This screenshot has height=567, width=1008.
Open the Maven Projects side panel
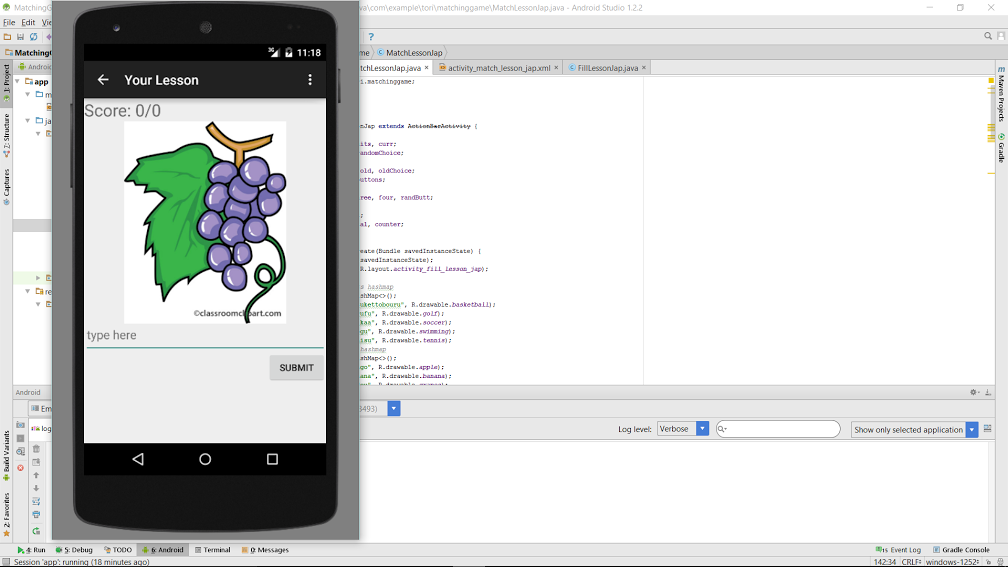[x=1001, y=94]
